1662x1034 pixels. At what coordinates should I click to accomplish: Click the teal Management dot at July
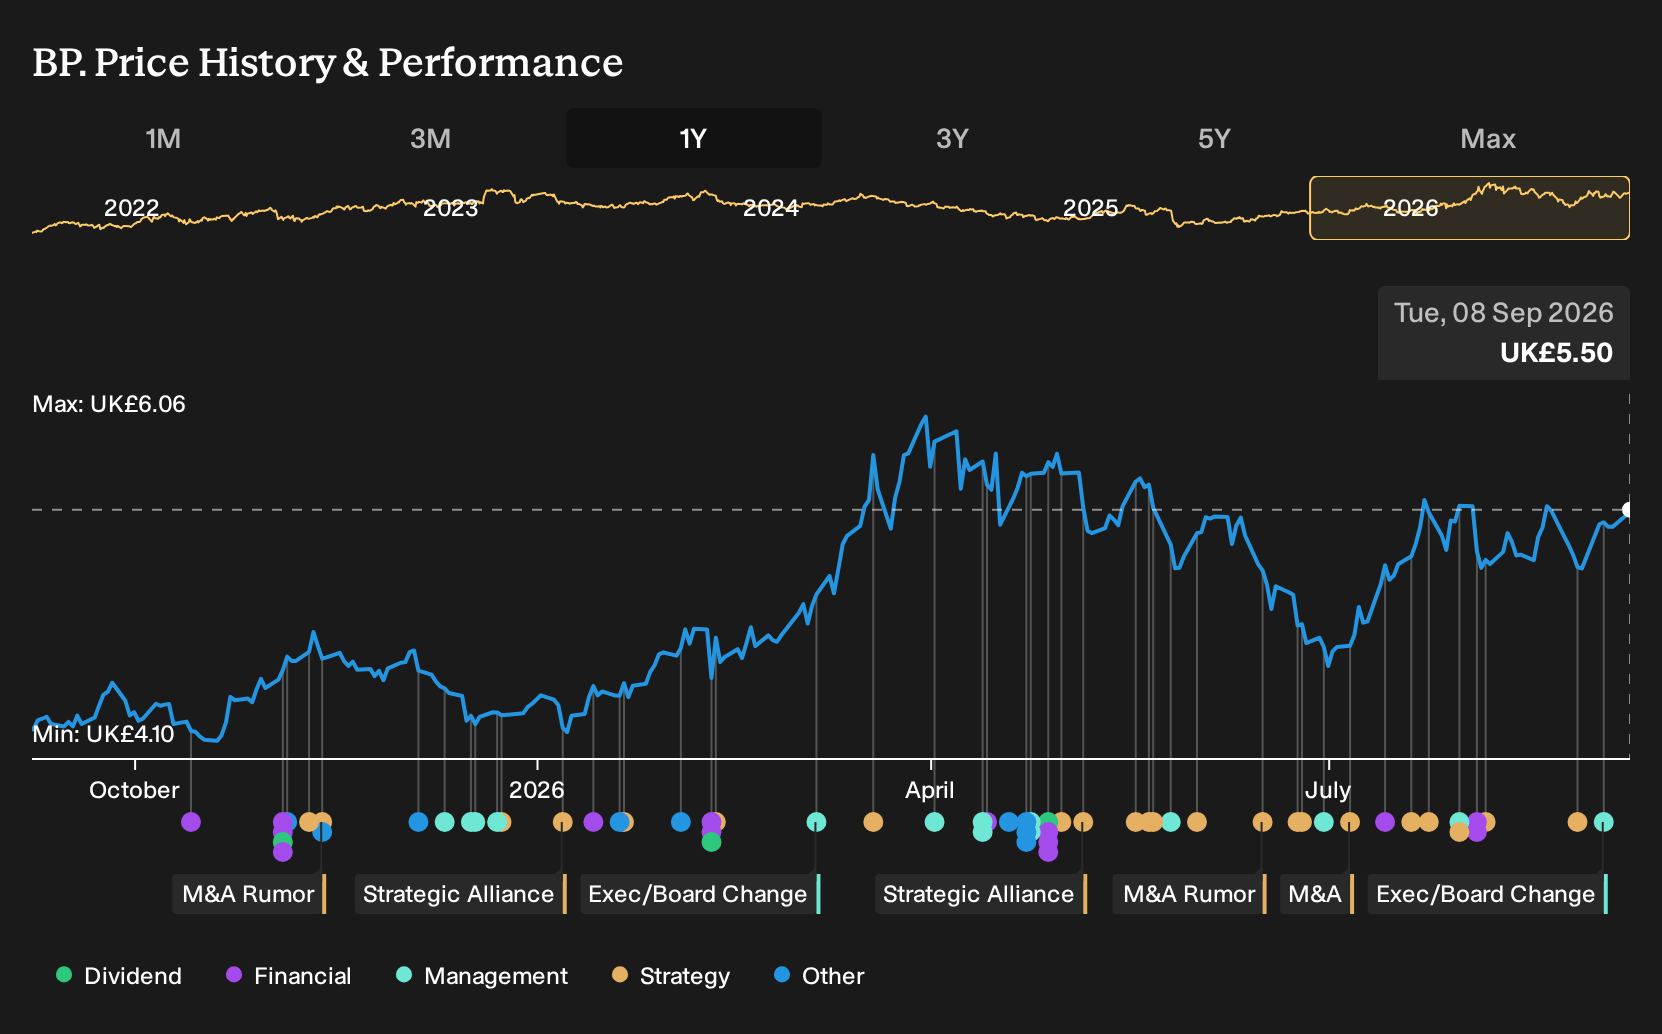click(1324, 822)
